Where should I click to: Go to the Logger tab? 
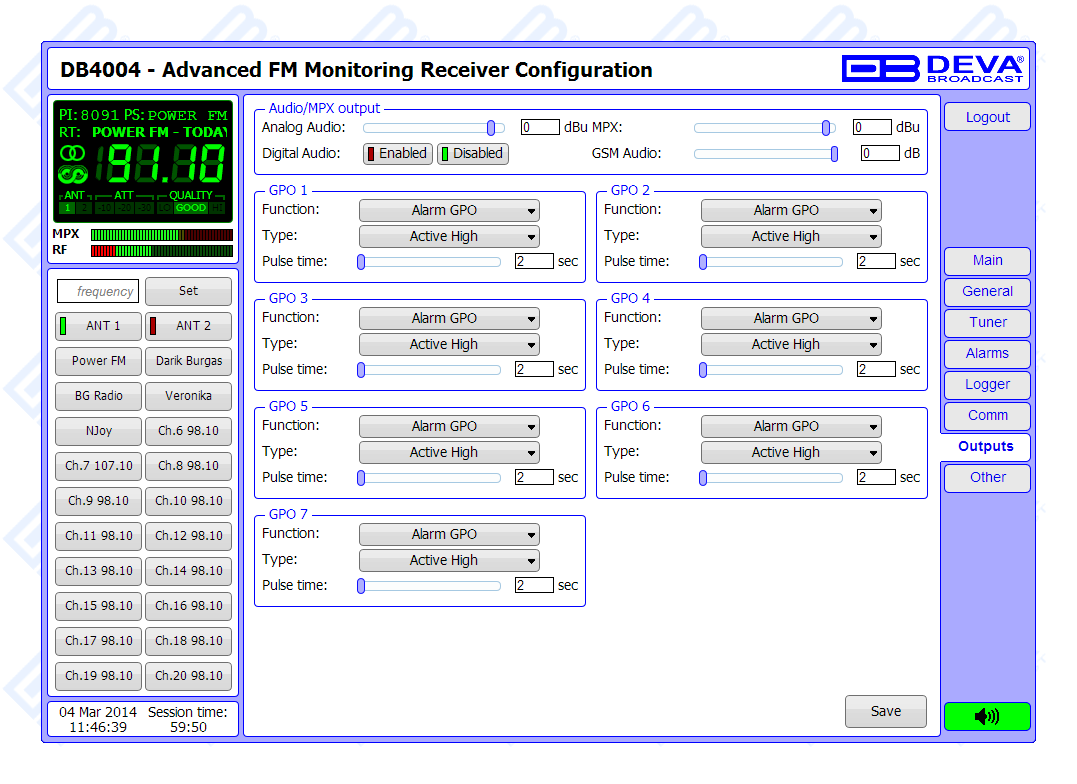[987, 385]
